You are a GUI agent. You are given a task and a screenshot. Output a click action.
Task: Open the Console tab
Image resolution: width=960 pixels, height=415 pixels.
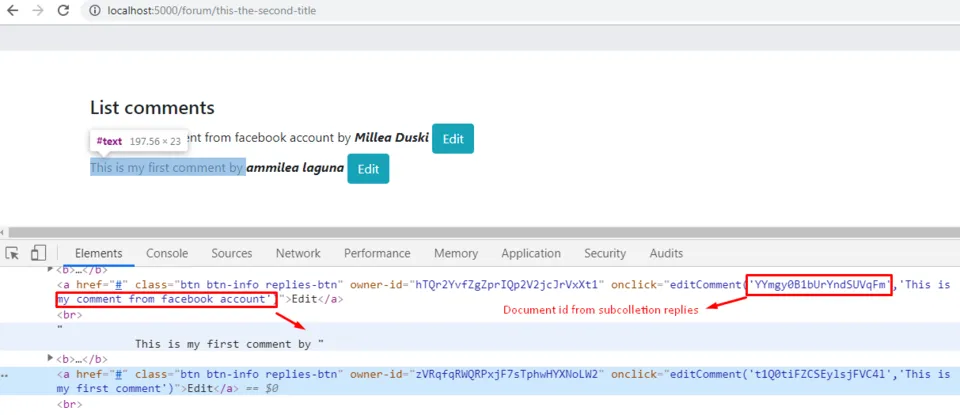[x=167, y=253]
